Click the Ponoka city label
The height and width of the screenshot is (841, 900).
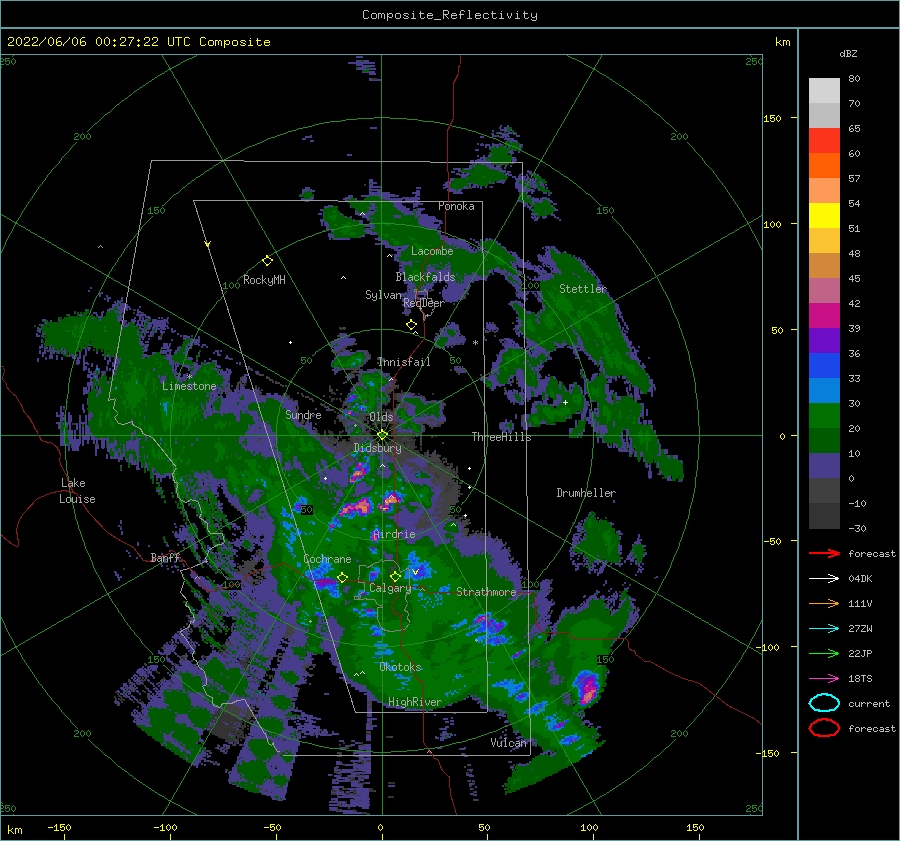(x=456, y=206)
